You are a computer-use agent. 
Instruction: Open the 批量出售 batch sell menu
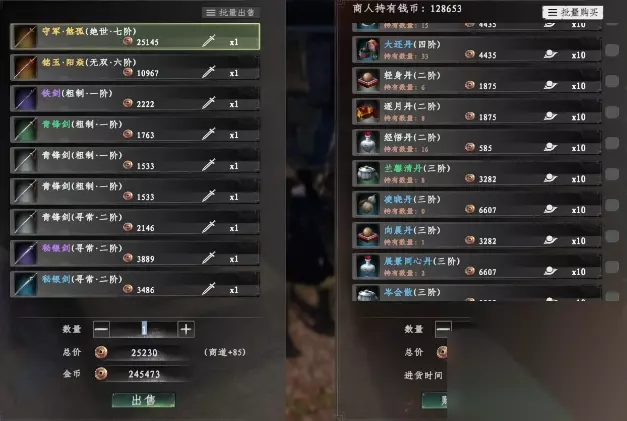(x=230, y=13)
